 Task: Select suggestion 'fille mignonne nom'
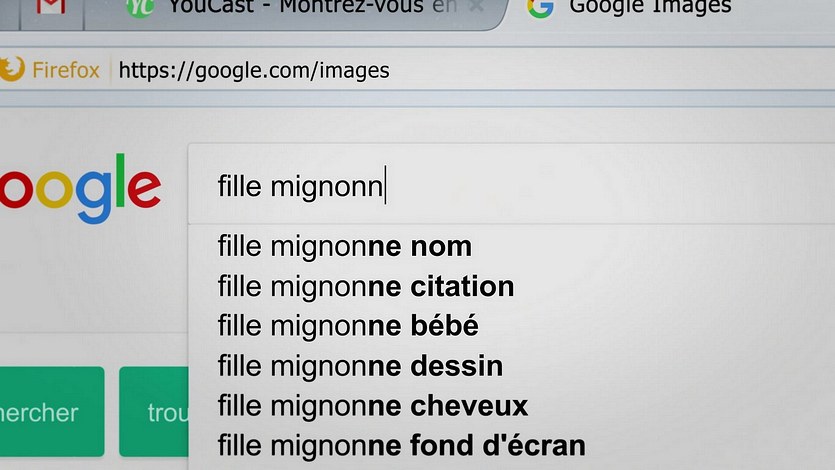click(x=345, y=246)
